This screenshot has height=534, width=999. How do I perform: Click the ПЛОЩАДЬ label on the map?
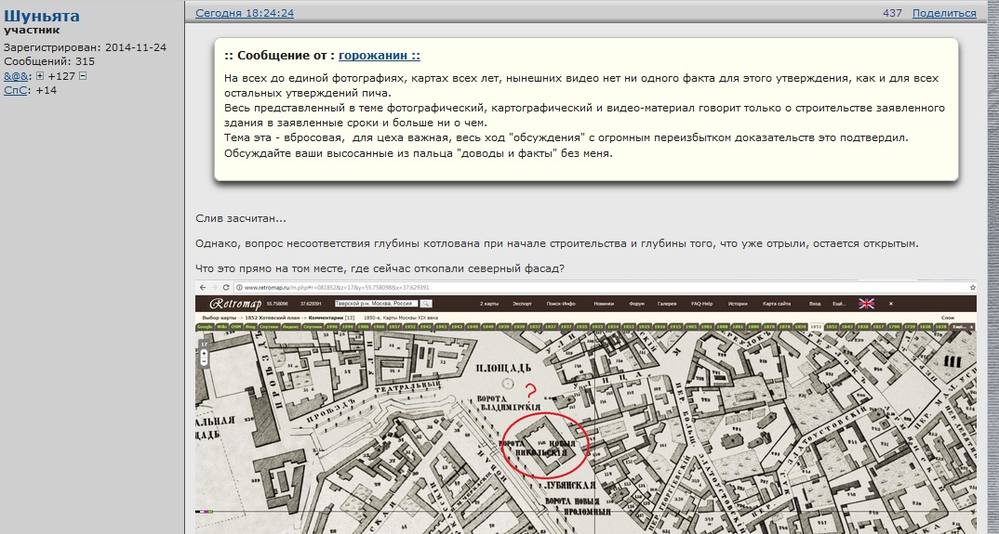tap(503, 368)
